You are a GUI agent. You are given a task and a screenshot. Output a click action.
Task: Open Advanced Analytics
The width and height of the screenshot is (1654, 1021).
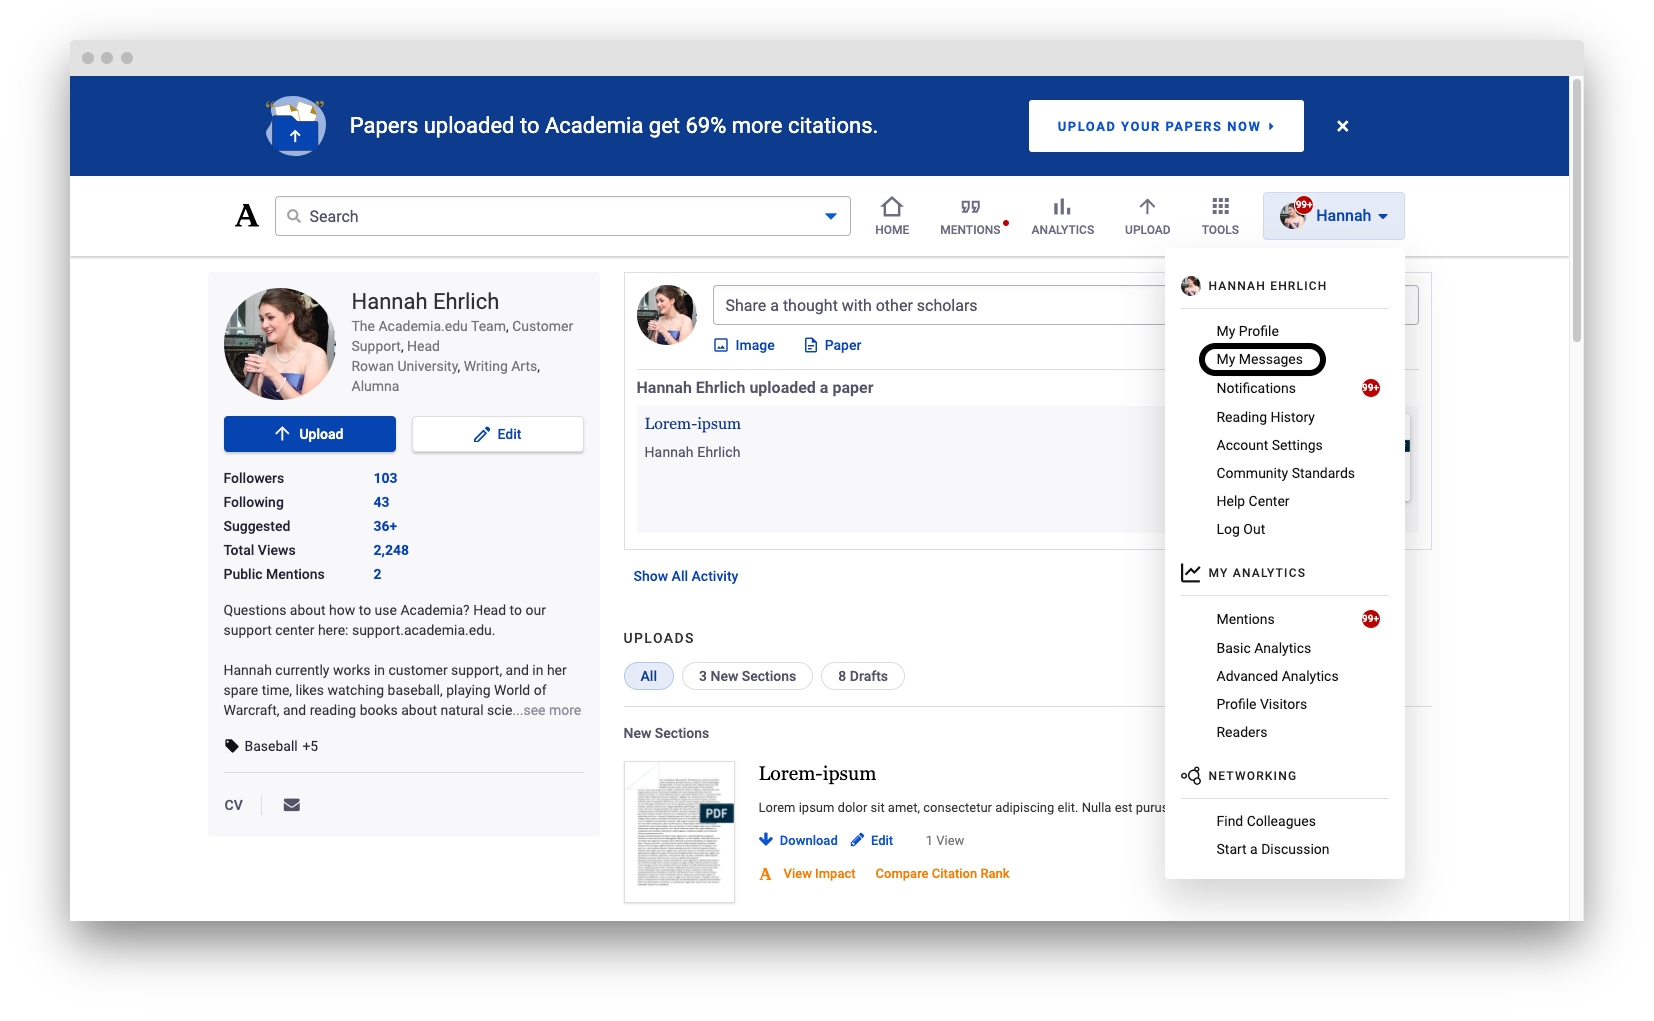coord(1278,676)
